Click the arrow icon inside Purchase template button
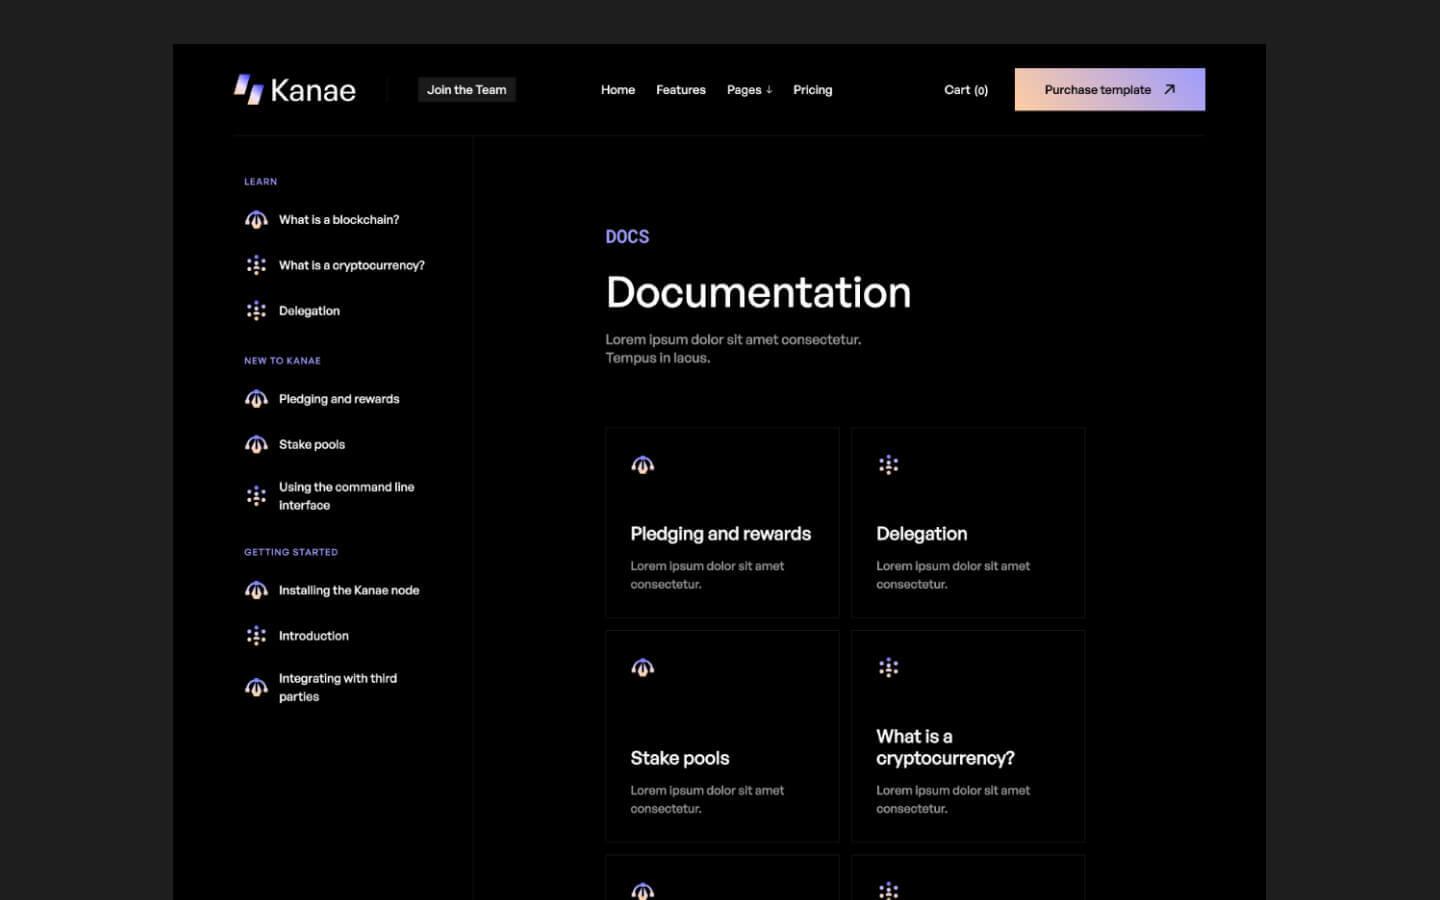The image size is (1440, 900). pyautogui.click(x=1168, y=89)
